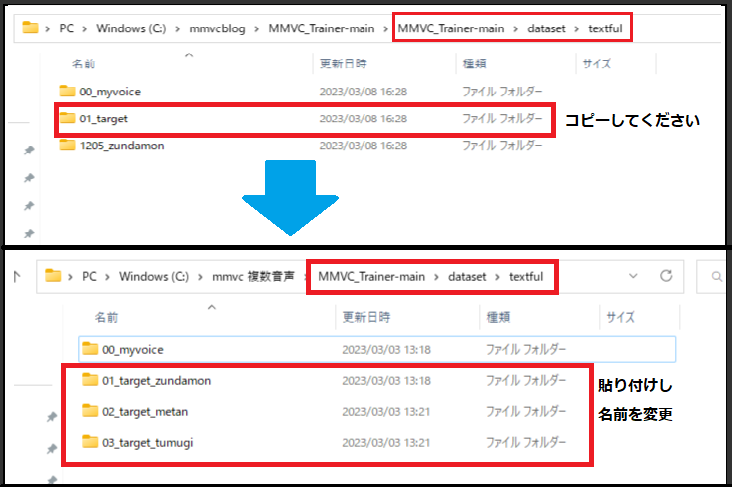The height and width of the screenshot is (490, 738).
Task: Click the 2023/03/08 16:28 date of 01_target
Action: 363,119
